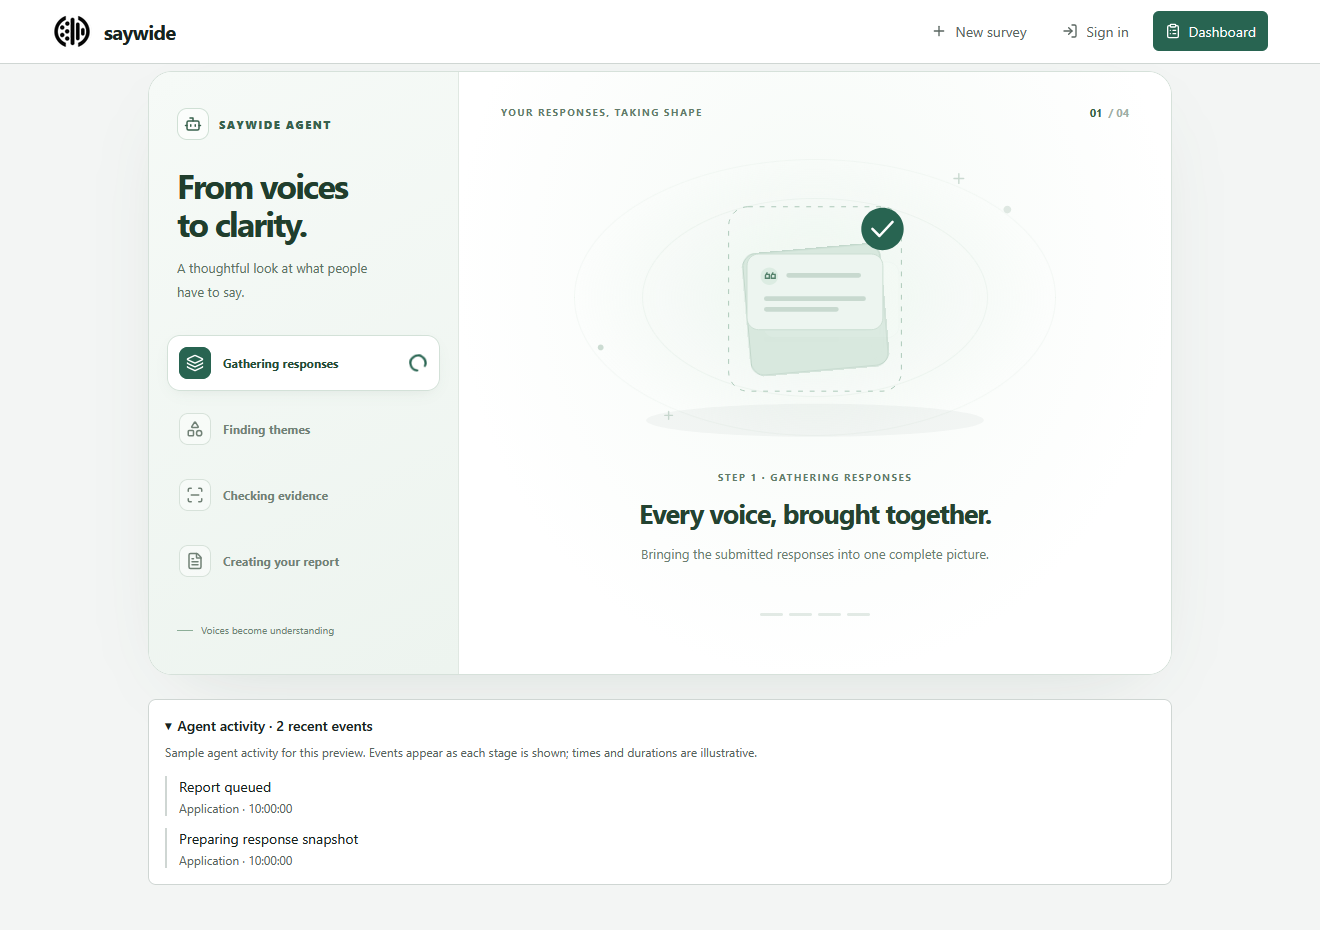The height and width of the screenshot is (933, 1320).
Task: Click the first step progress dash
Action: (x=771, y=614)
